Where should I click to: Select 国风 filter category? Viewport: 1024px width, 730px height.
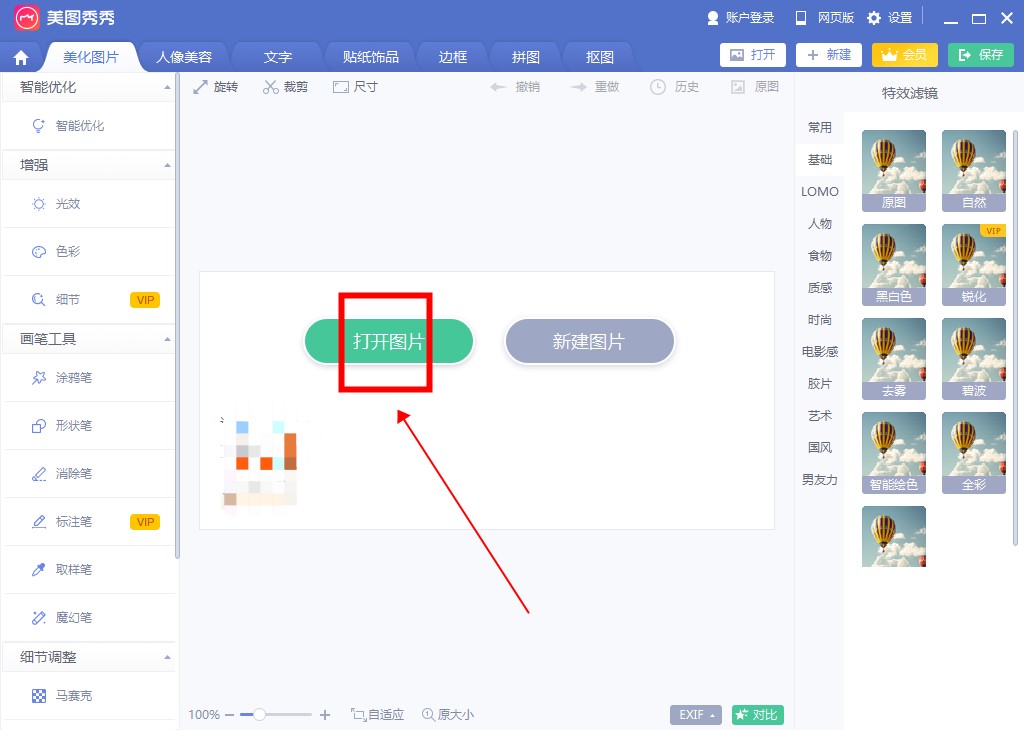(820, 447)
